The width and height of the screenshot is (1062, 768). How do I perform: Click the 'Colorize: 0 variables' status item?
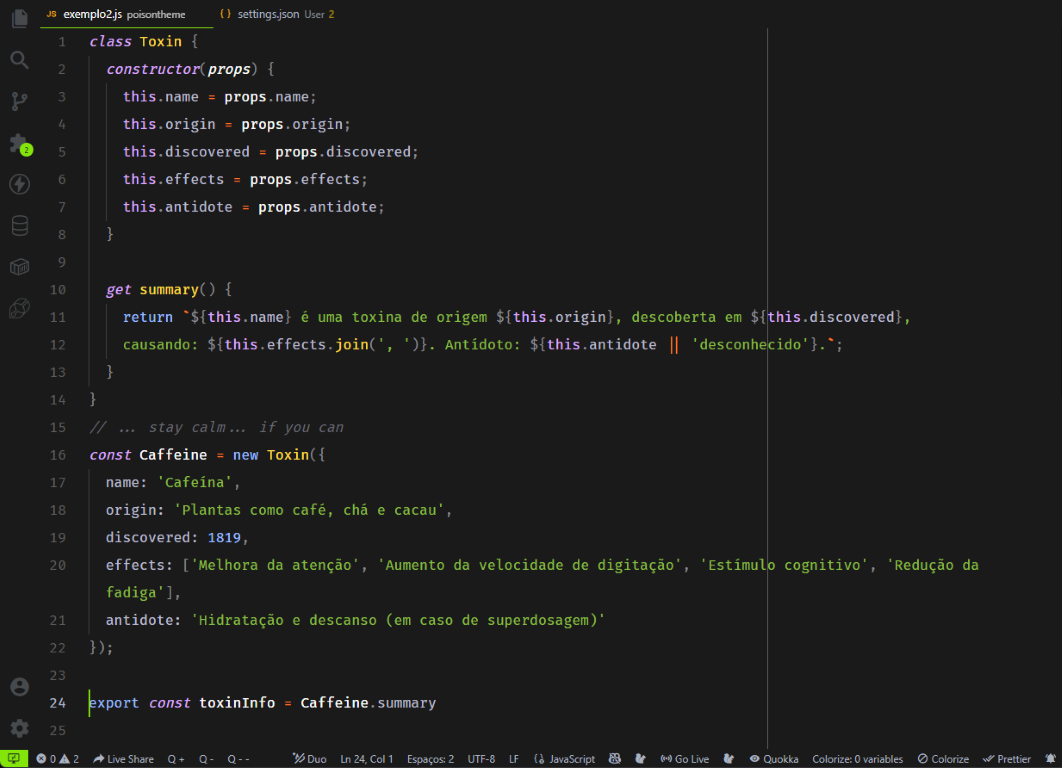coord(857,759)
